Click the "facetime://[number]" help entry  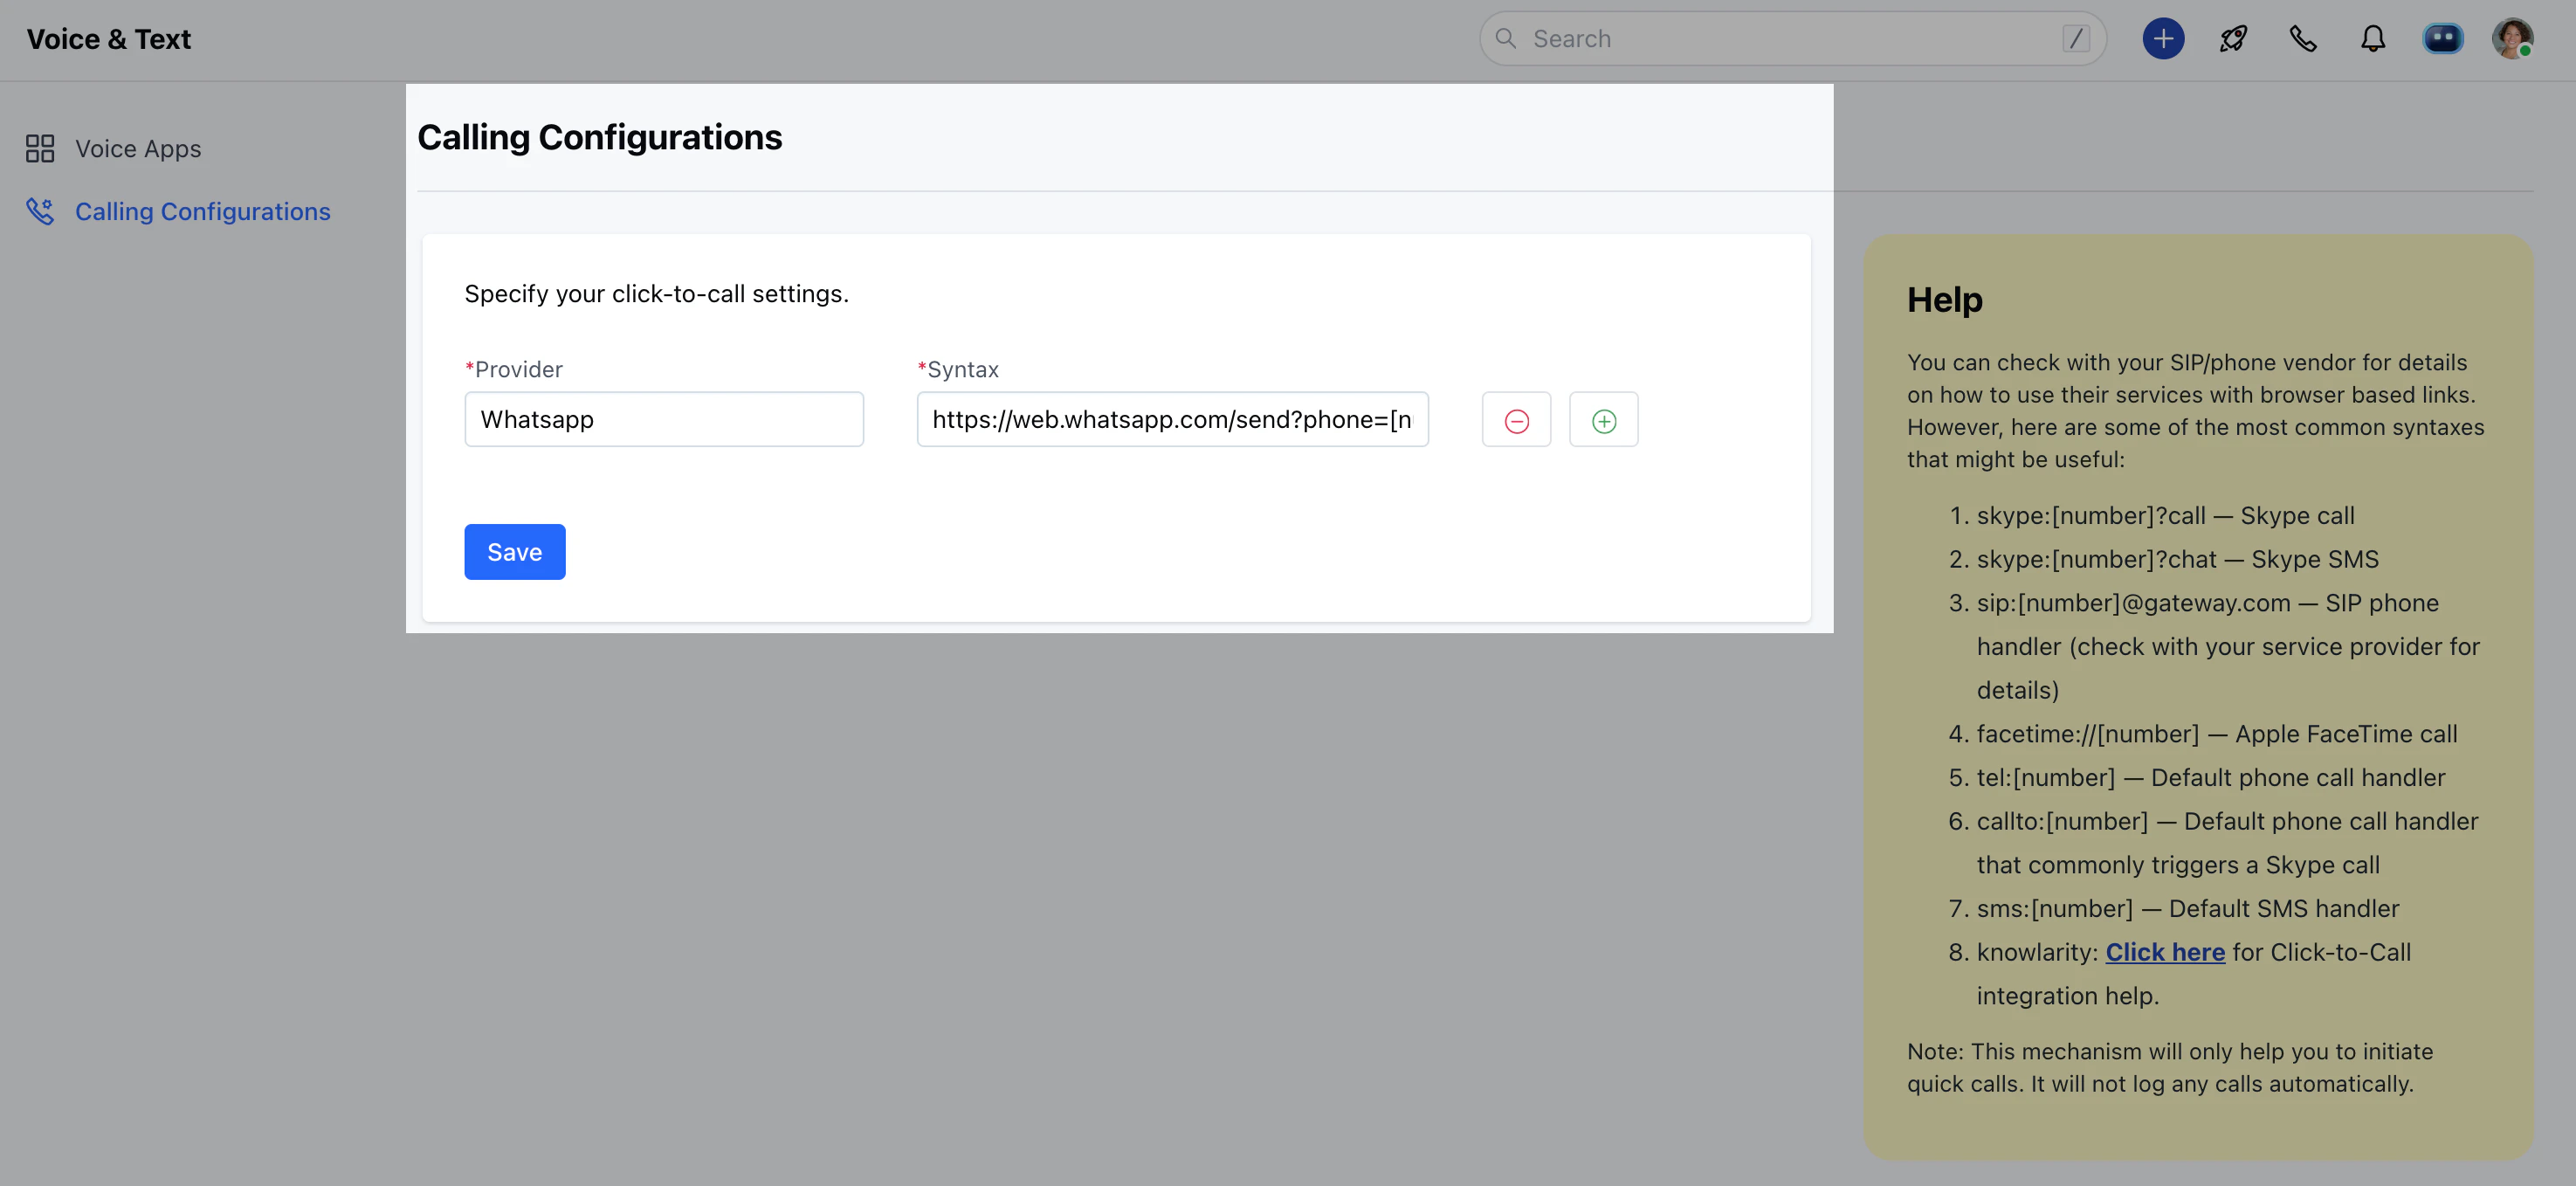2216,734
